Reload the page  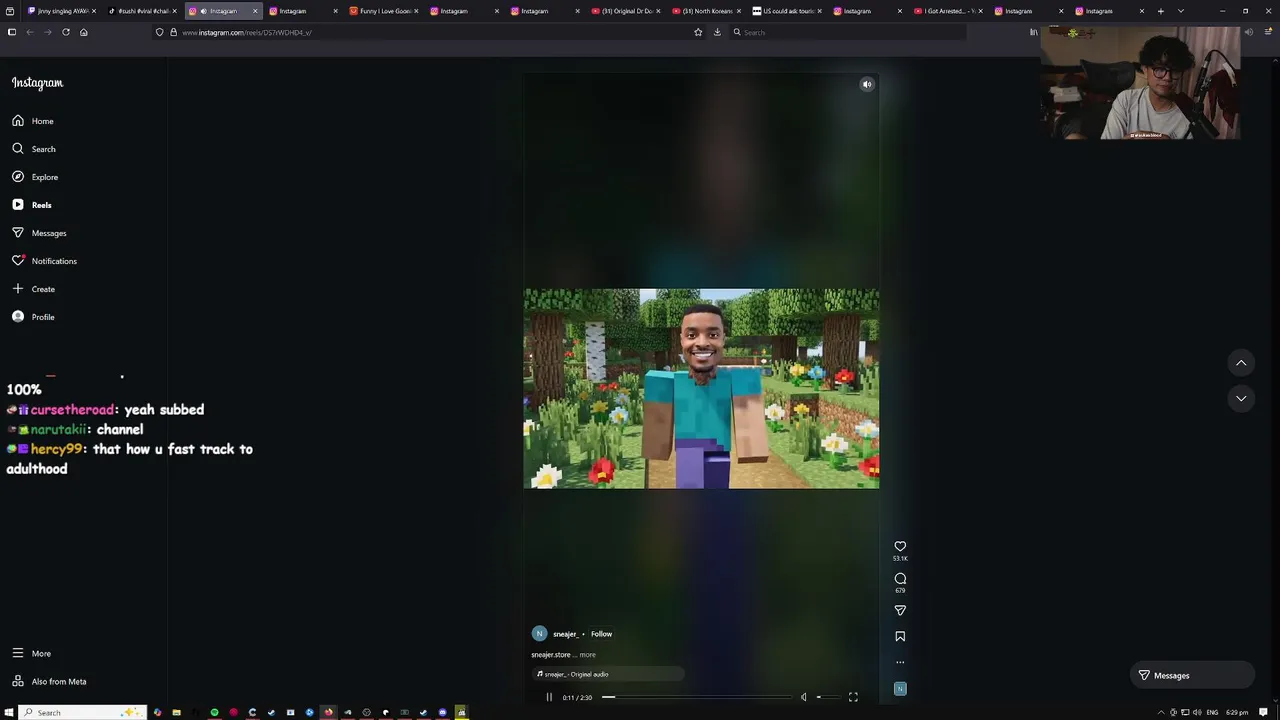click(x=66, y=32)
